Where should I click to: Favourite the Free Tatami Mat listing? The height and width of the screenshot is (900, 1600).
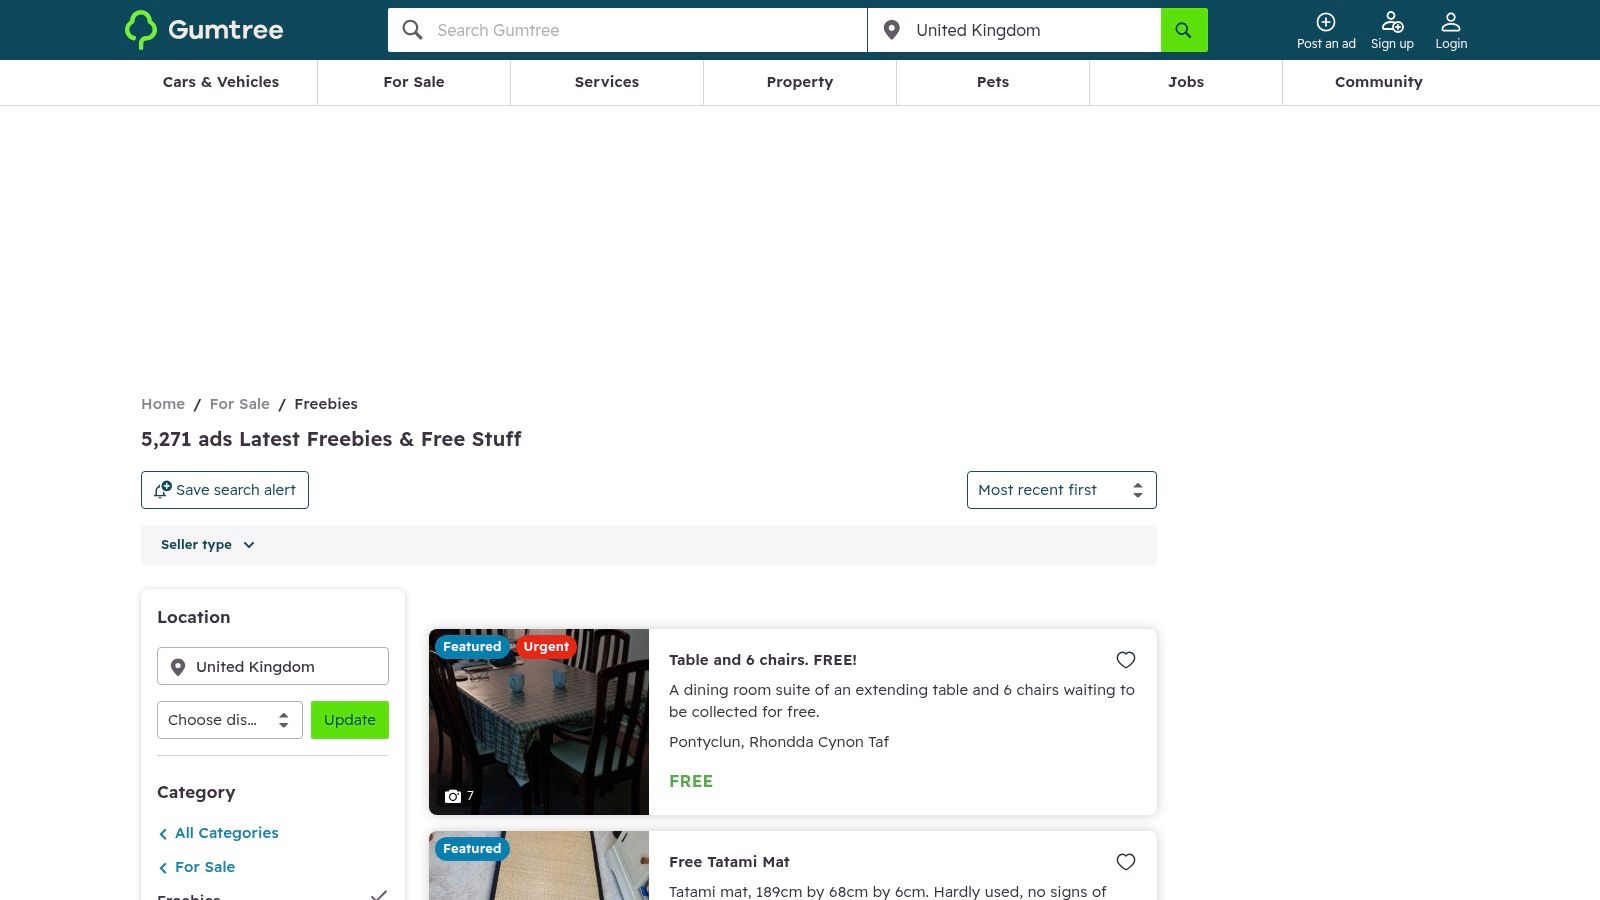tap(1125, 861)
